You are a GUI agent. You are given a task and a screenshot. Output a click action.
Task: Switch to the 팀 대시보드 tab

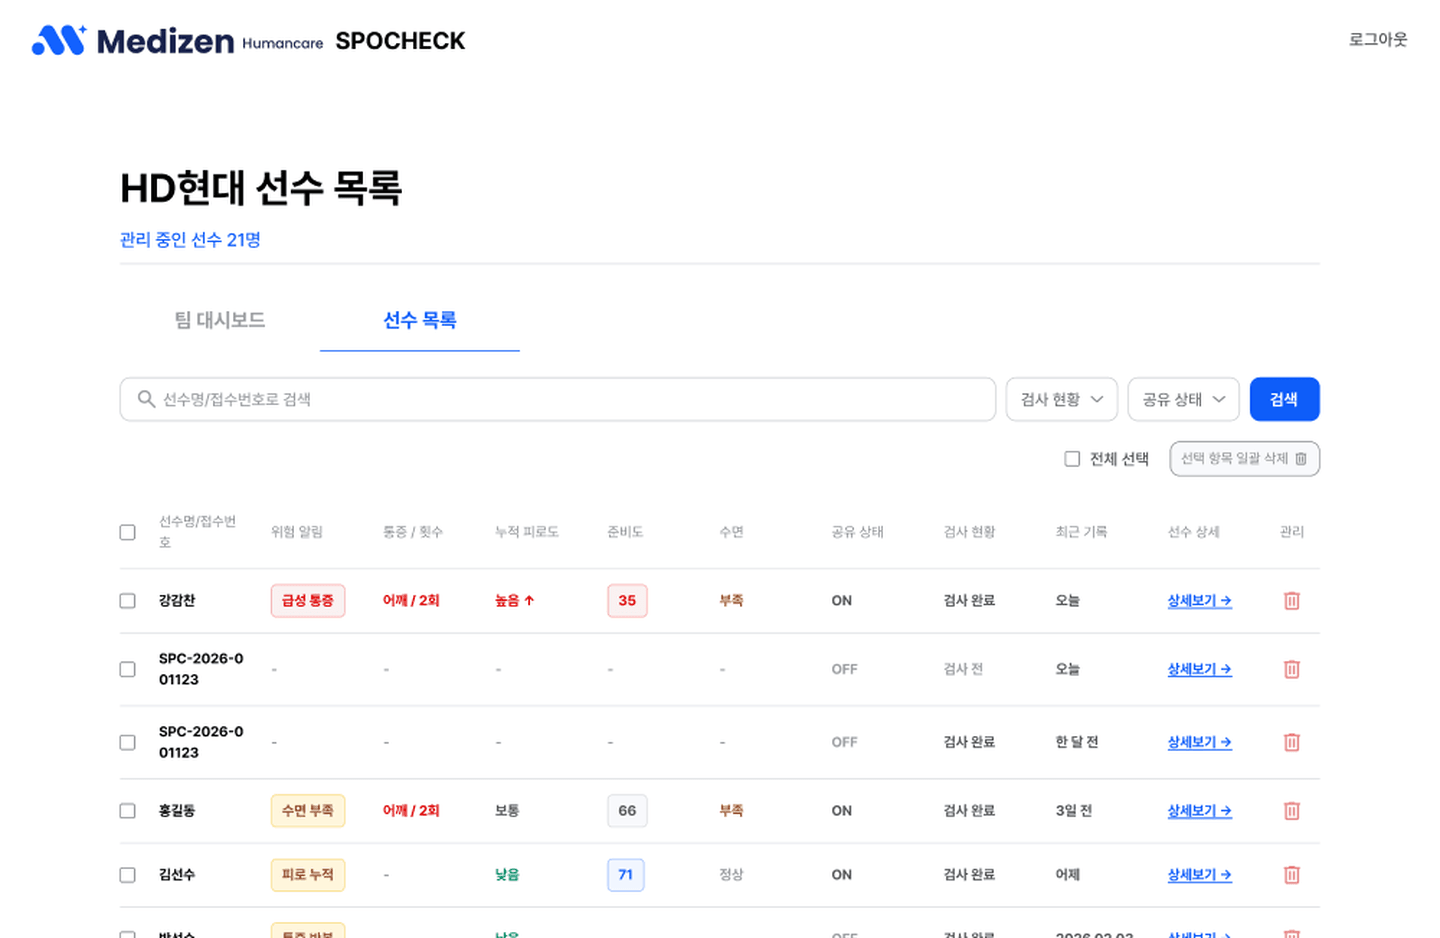pyautogui.click(x=220, y=320)
